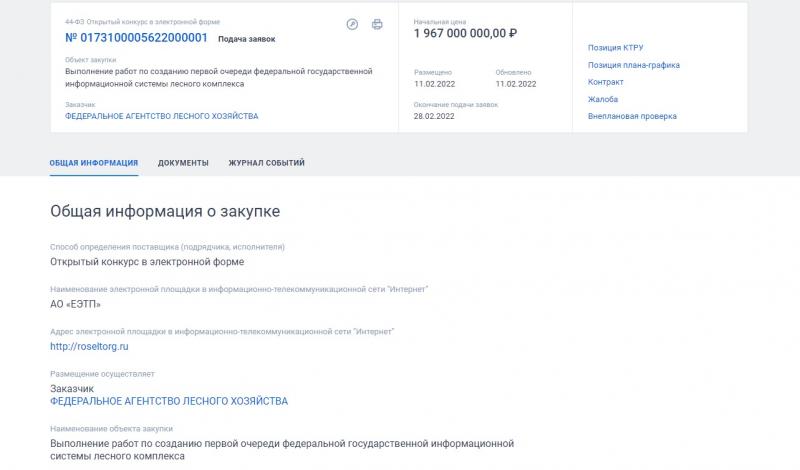Click the Жалоба link
The height and width of the screenshot is (470, 800).
(603, 99)
